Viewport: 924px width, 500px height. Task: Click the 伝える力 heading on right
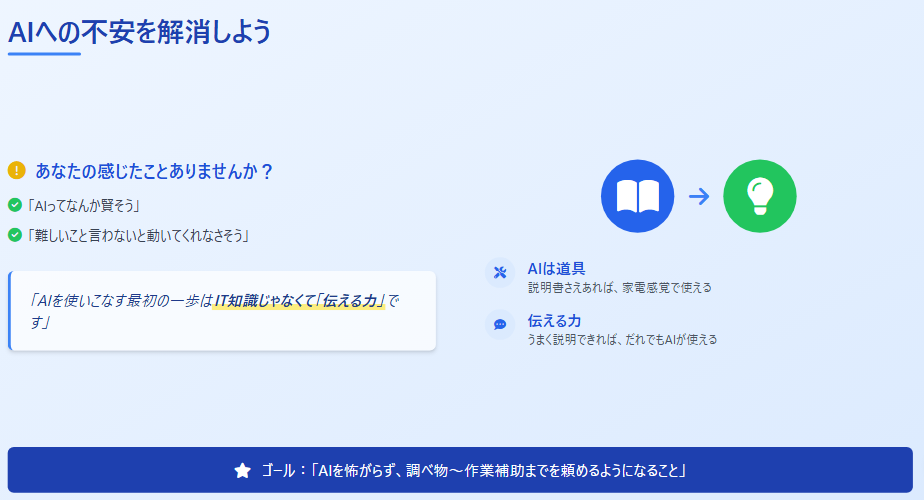point(554,320)
